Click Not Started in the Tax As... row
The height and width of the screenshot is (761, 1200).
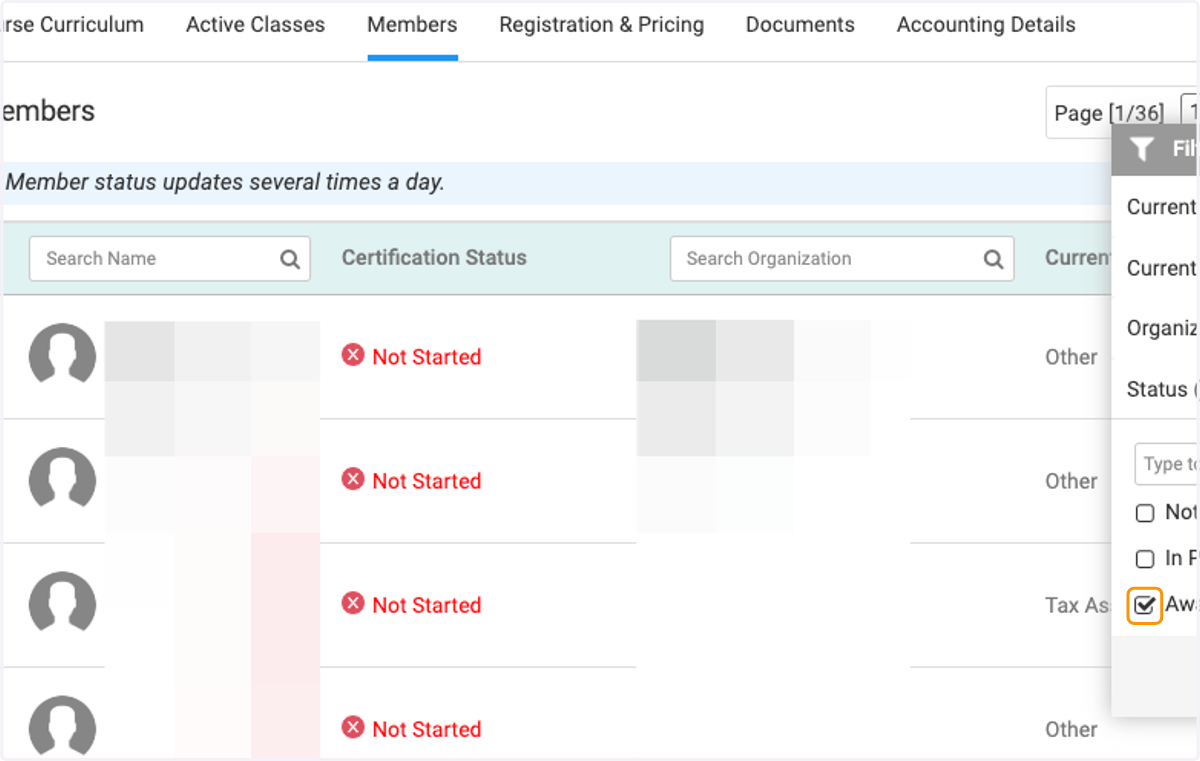click(x=426, y=605)
